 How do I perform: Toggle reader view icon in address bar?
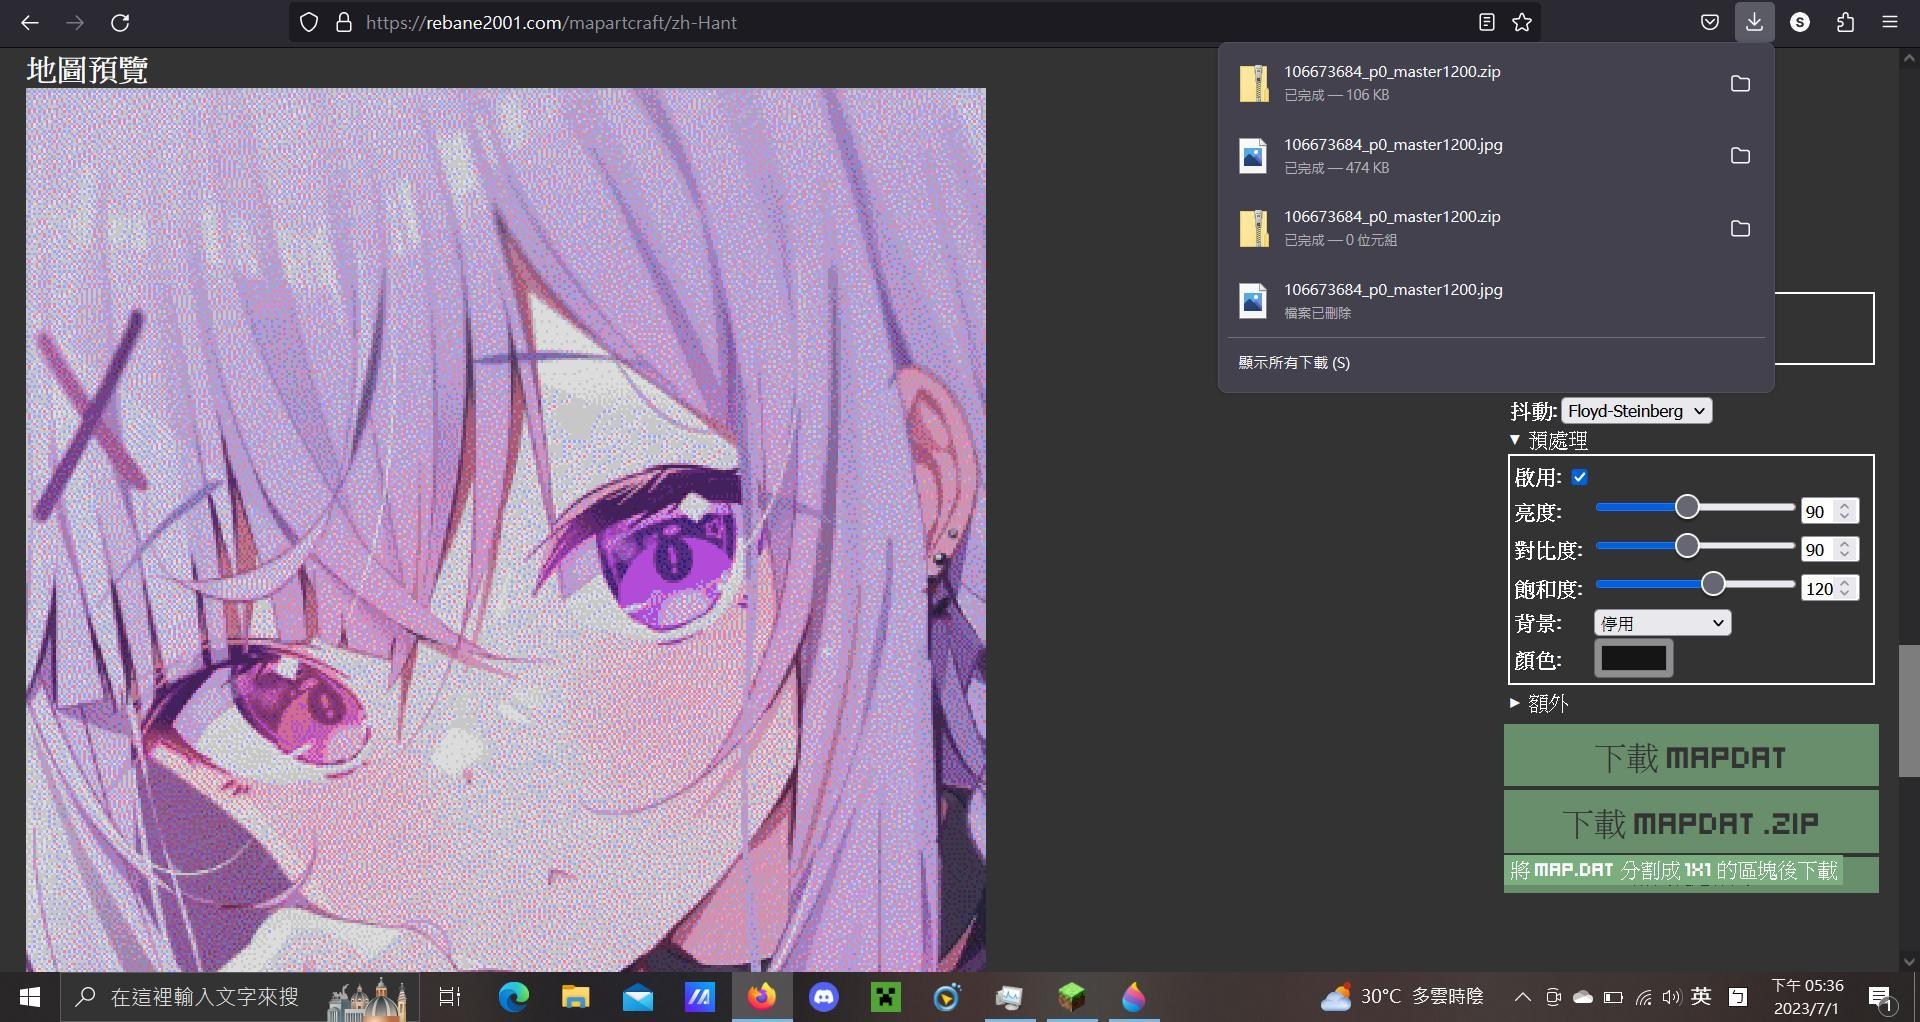tap(1487, 22)
